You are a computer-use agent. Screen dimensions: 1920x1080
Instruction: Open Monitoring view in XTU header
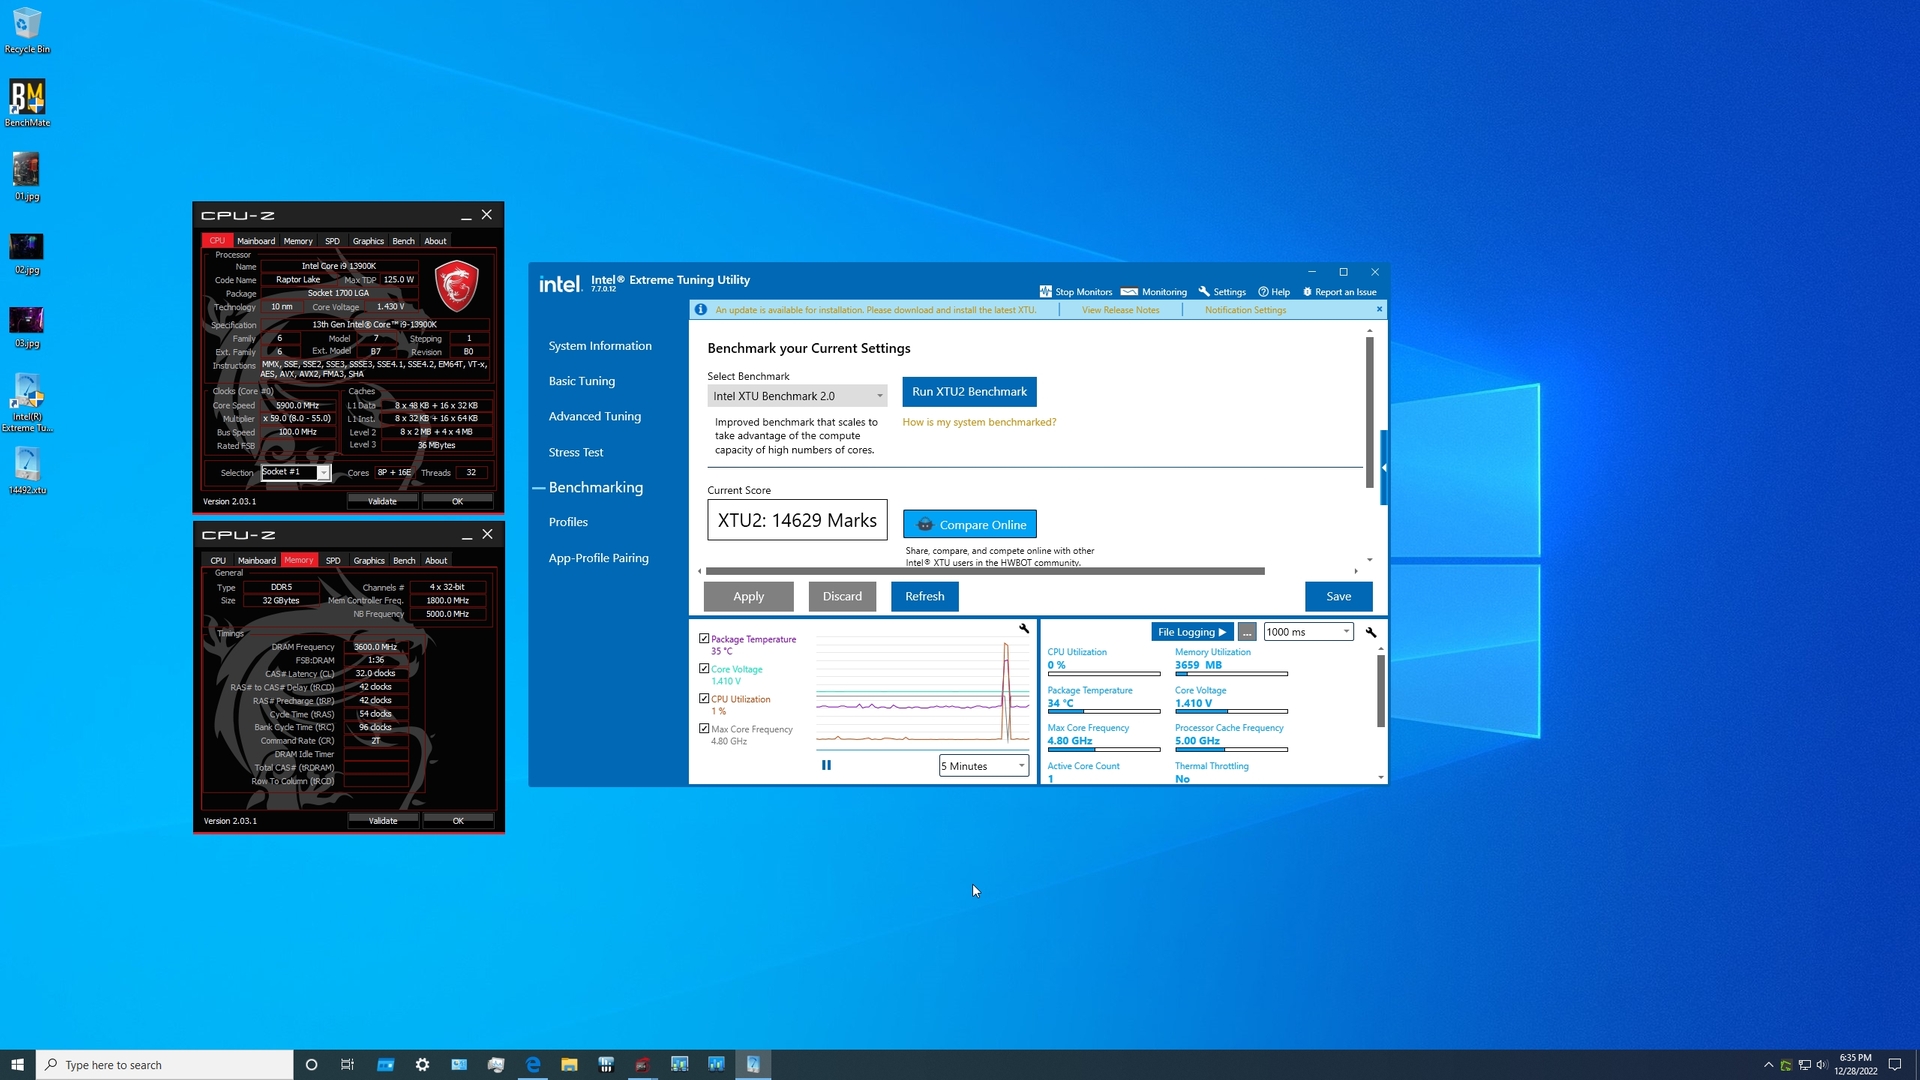pos(1154,292)
